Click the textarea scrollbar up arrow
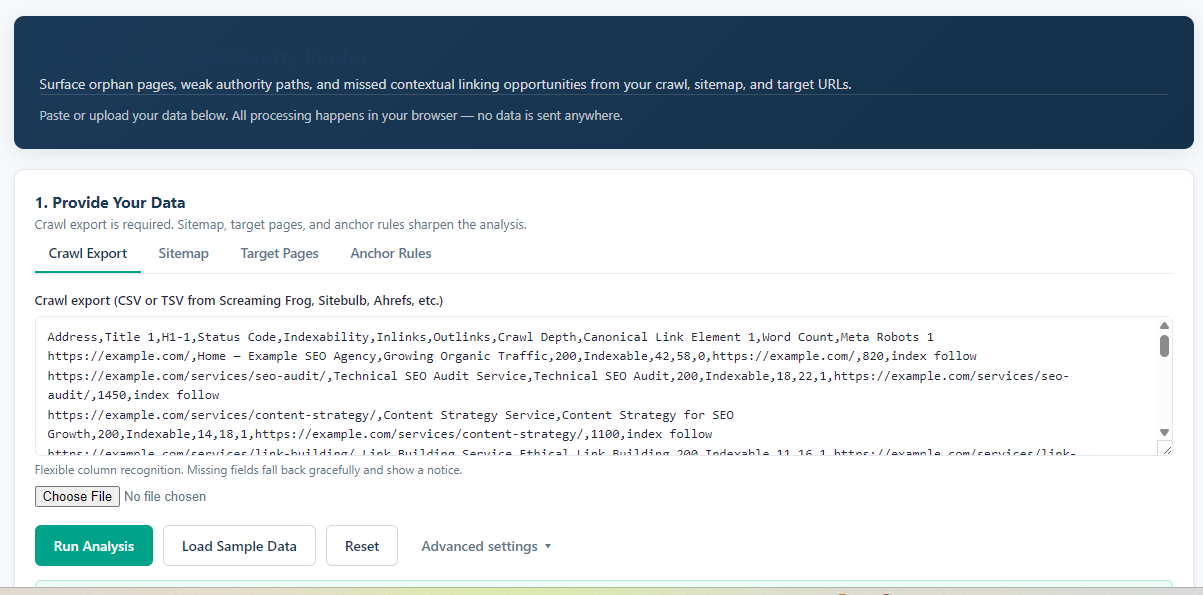 coord(1164,326)
